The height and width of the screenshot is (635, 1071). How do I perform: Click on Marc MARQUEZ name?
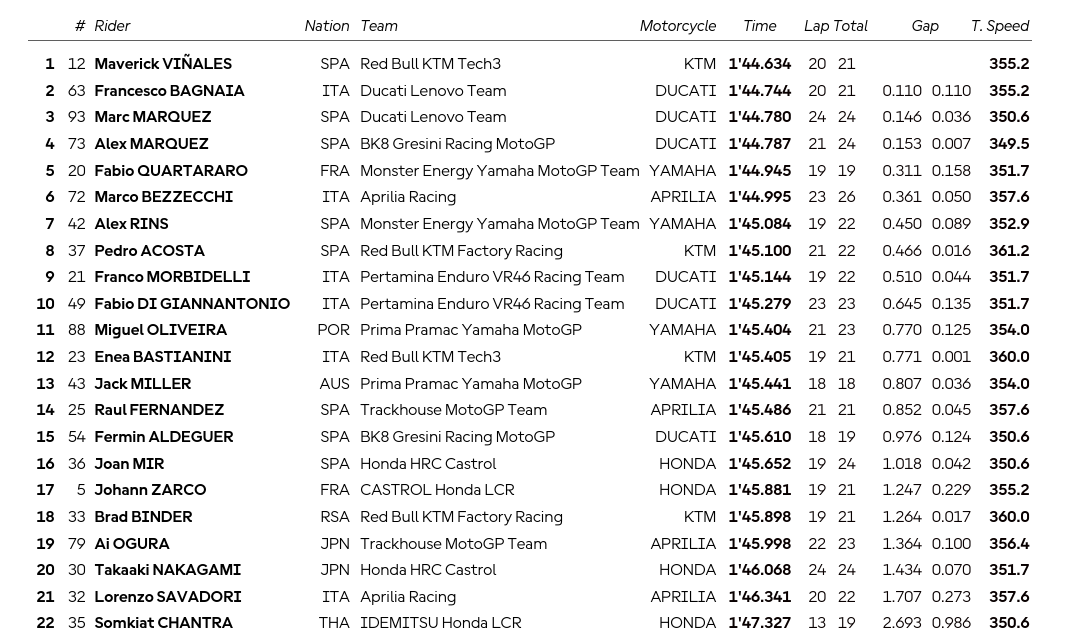click(153, 117)
